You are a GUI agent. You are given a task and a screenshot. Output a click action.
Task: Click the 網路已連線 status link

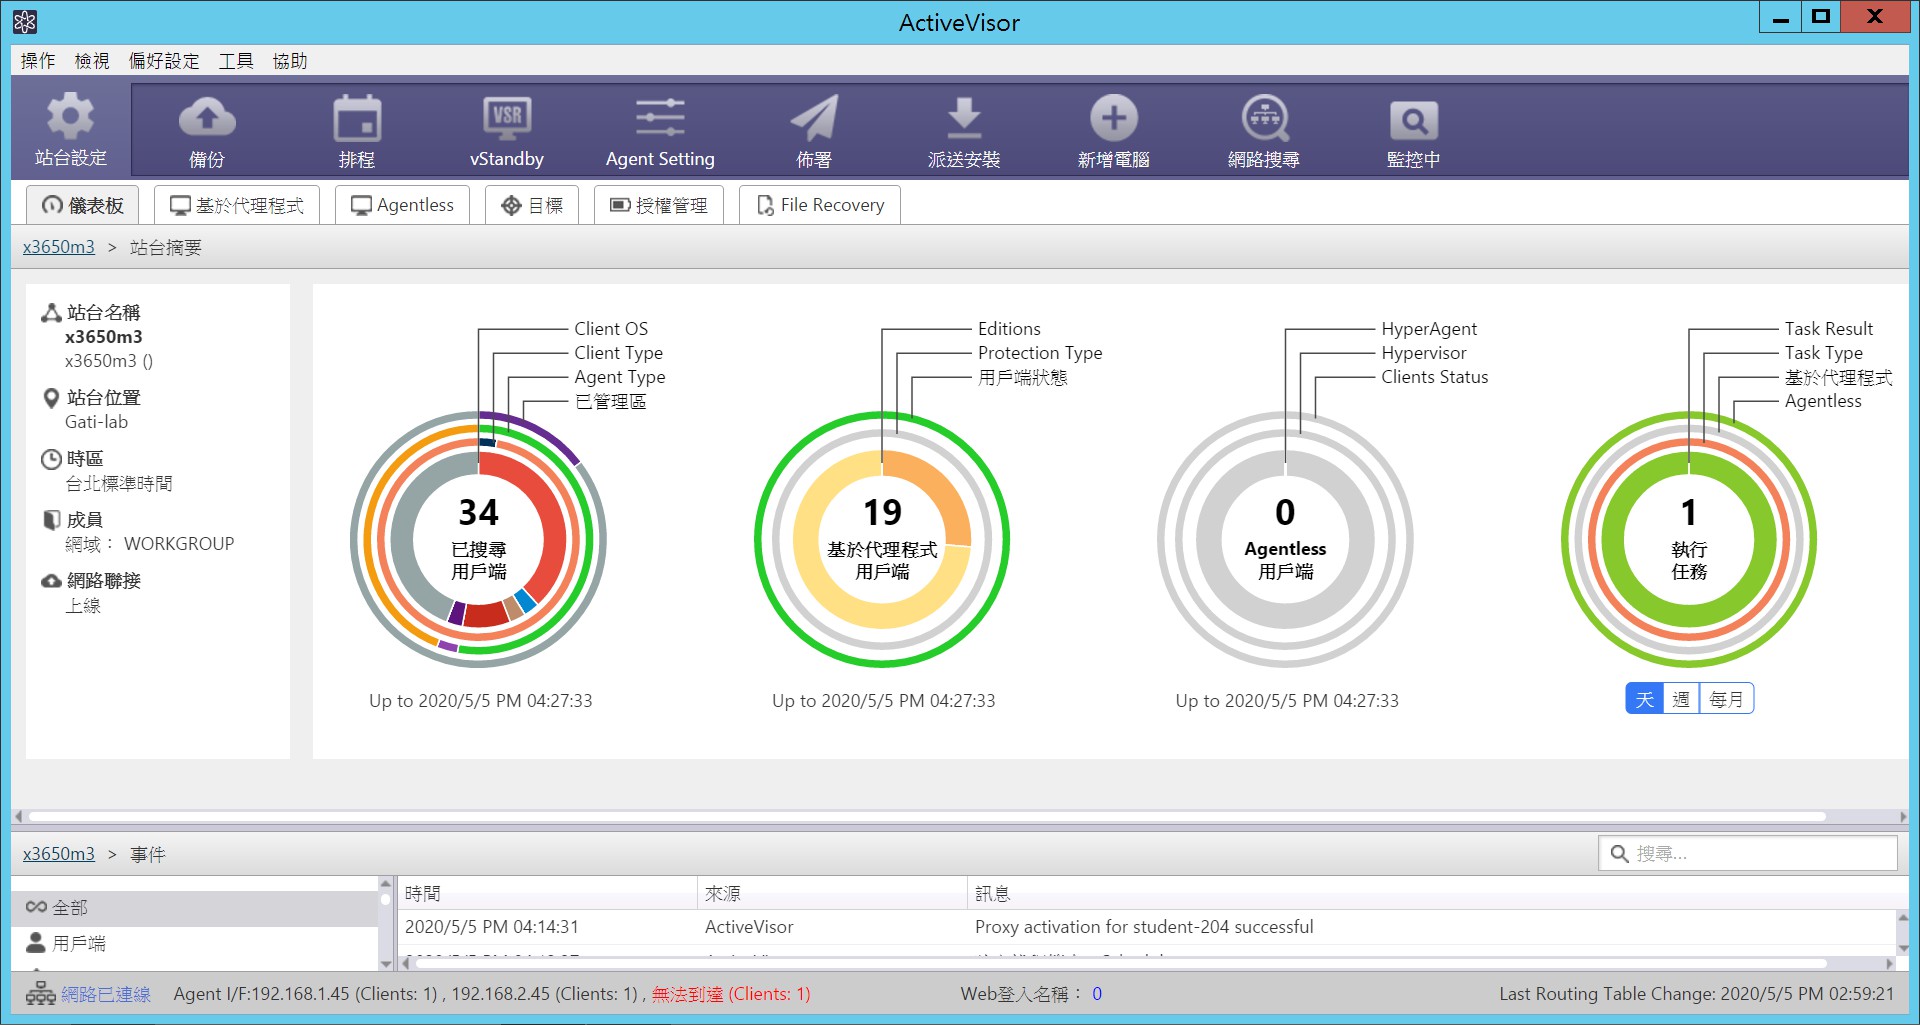tap(106, 994)
